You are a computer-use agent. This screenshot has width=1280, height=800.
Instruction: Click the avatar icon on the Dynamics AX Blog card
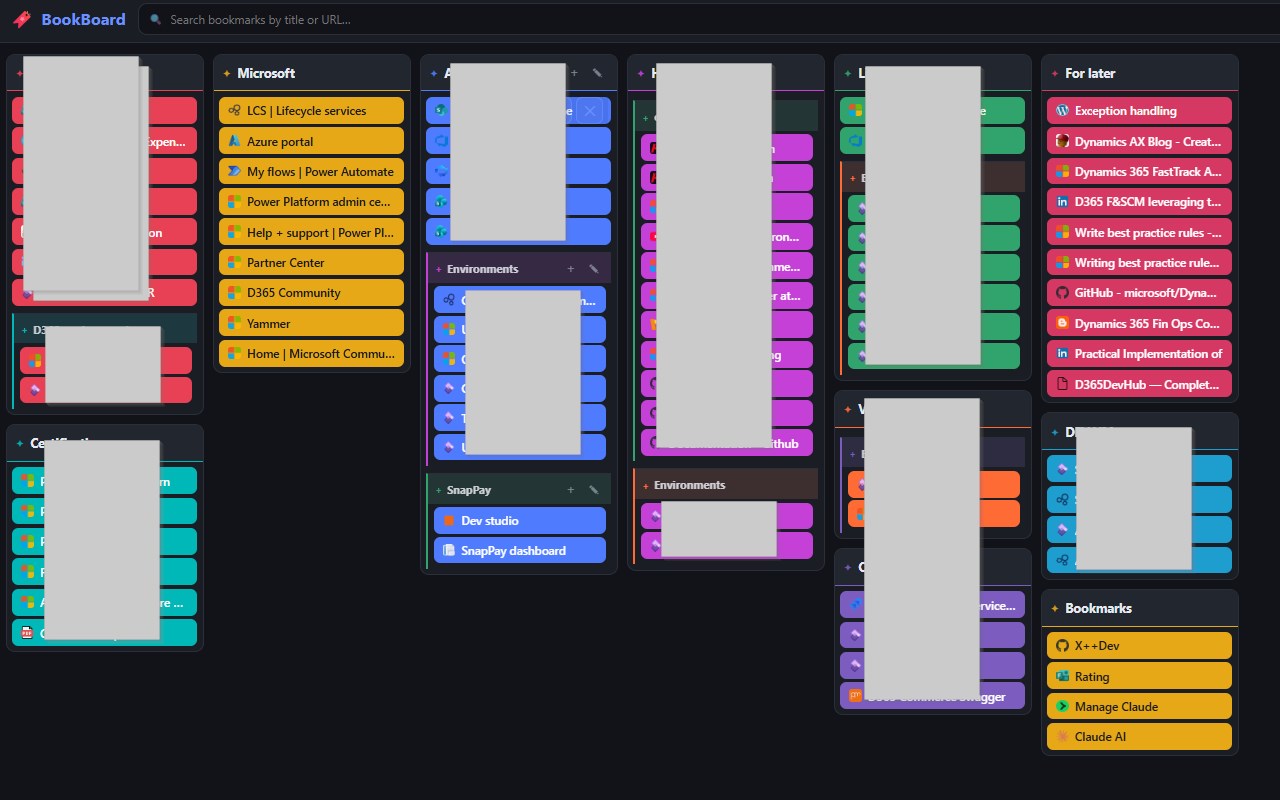click(x=1062, y=141)
